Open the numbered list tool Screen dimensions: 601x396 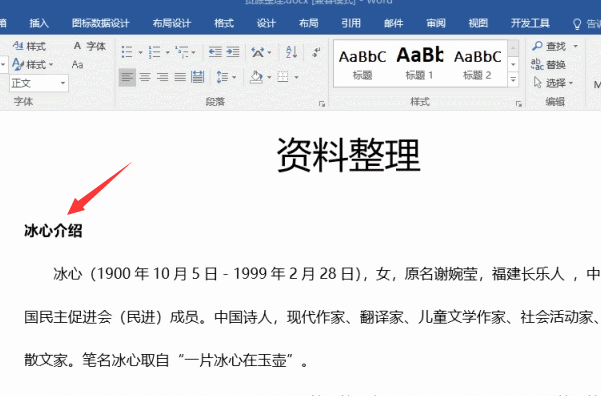[154, 52]
